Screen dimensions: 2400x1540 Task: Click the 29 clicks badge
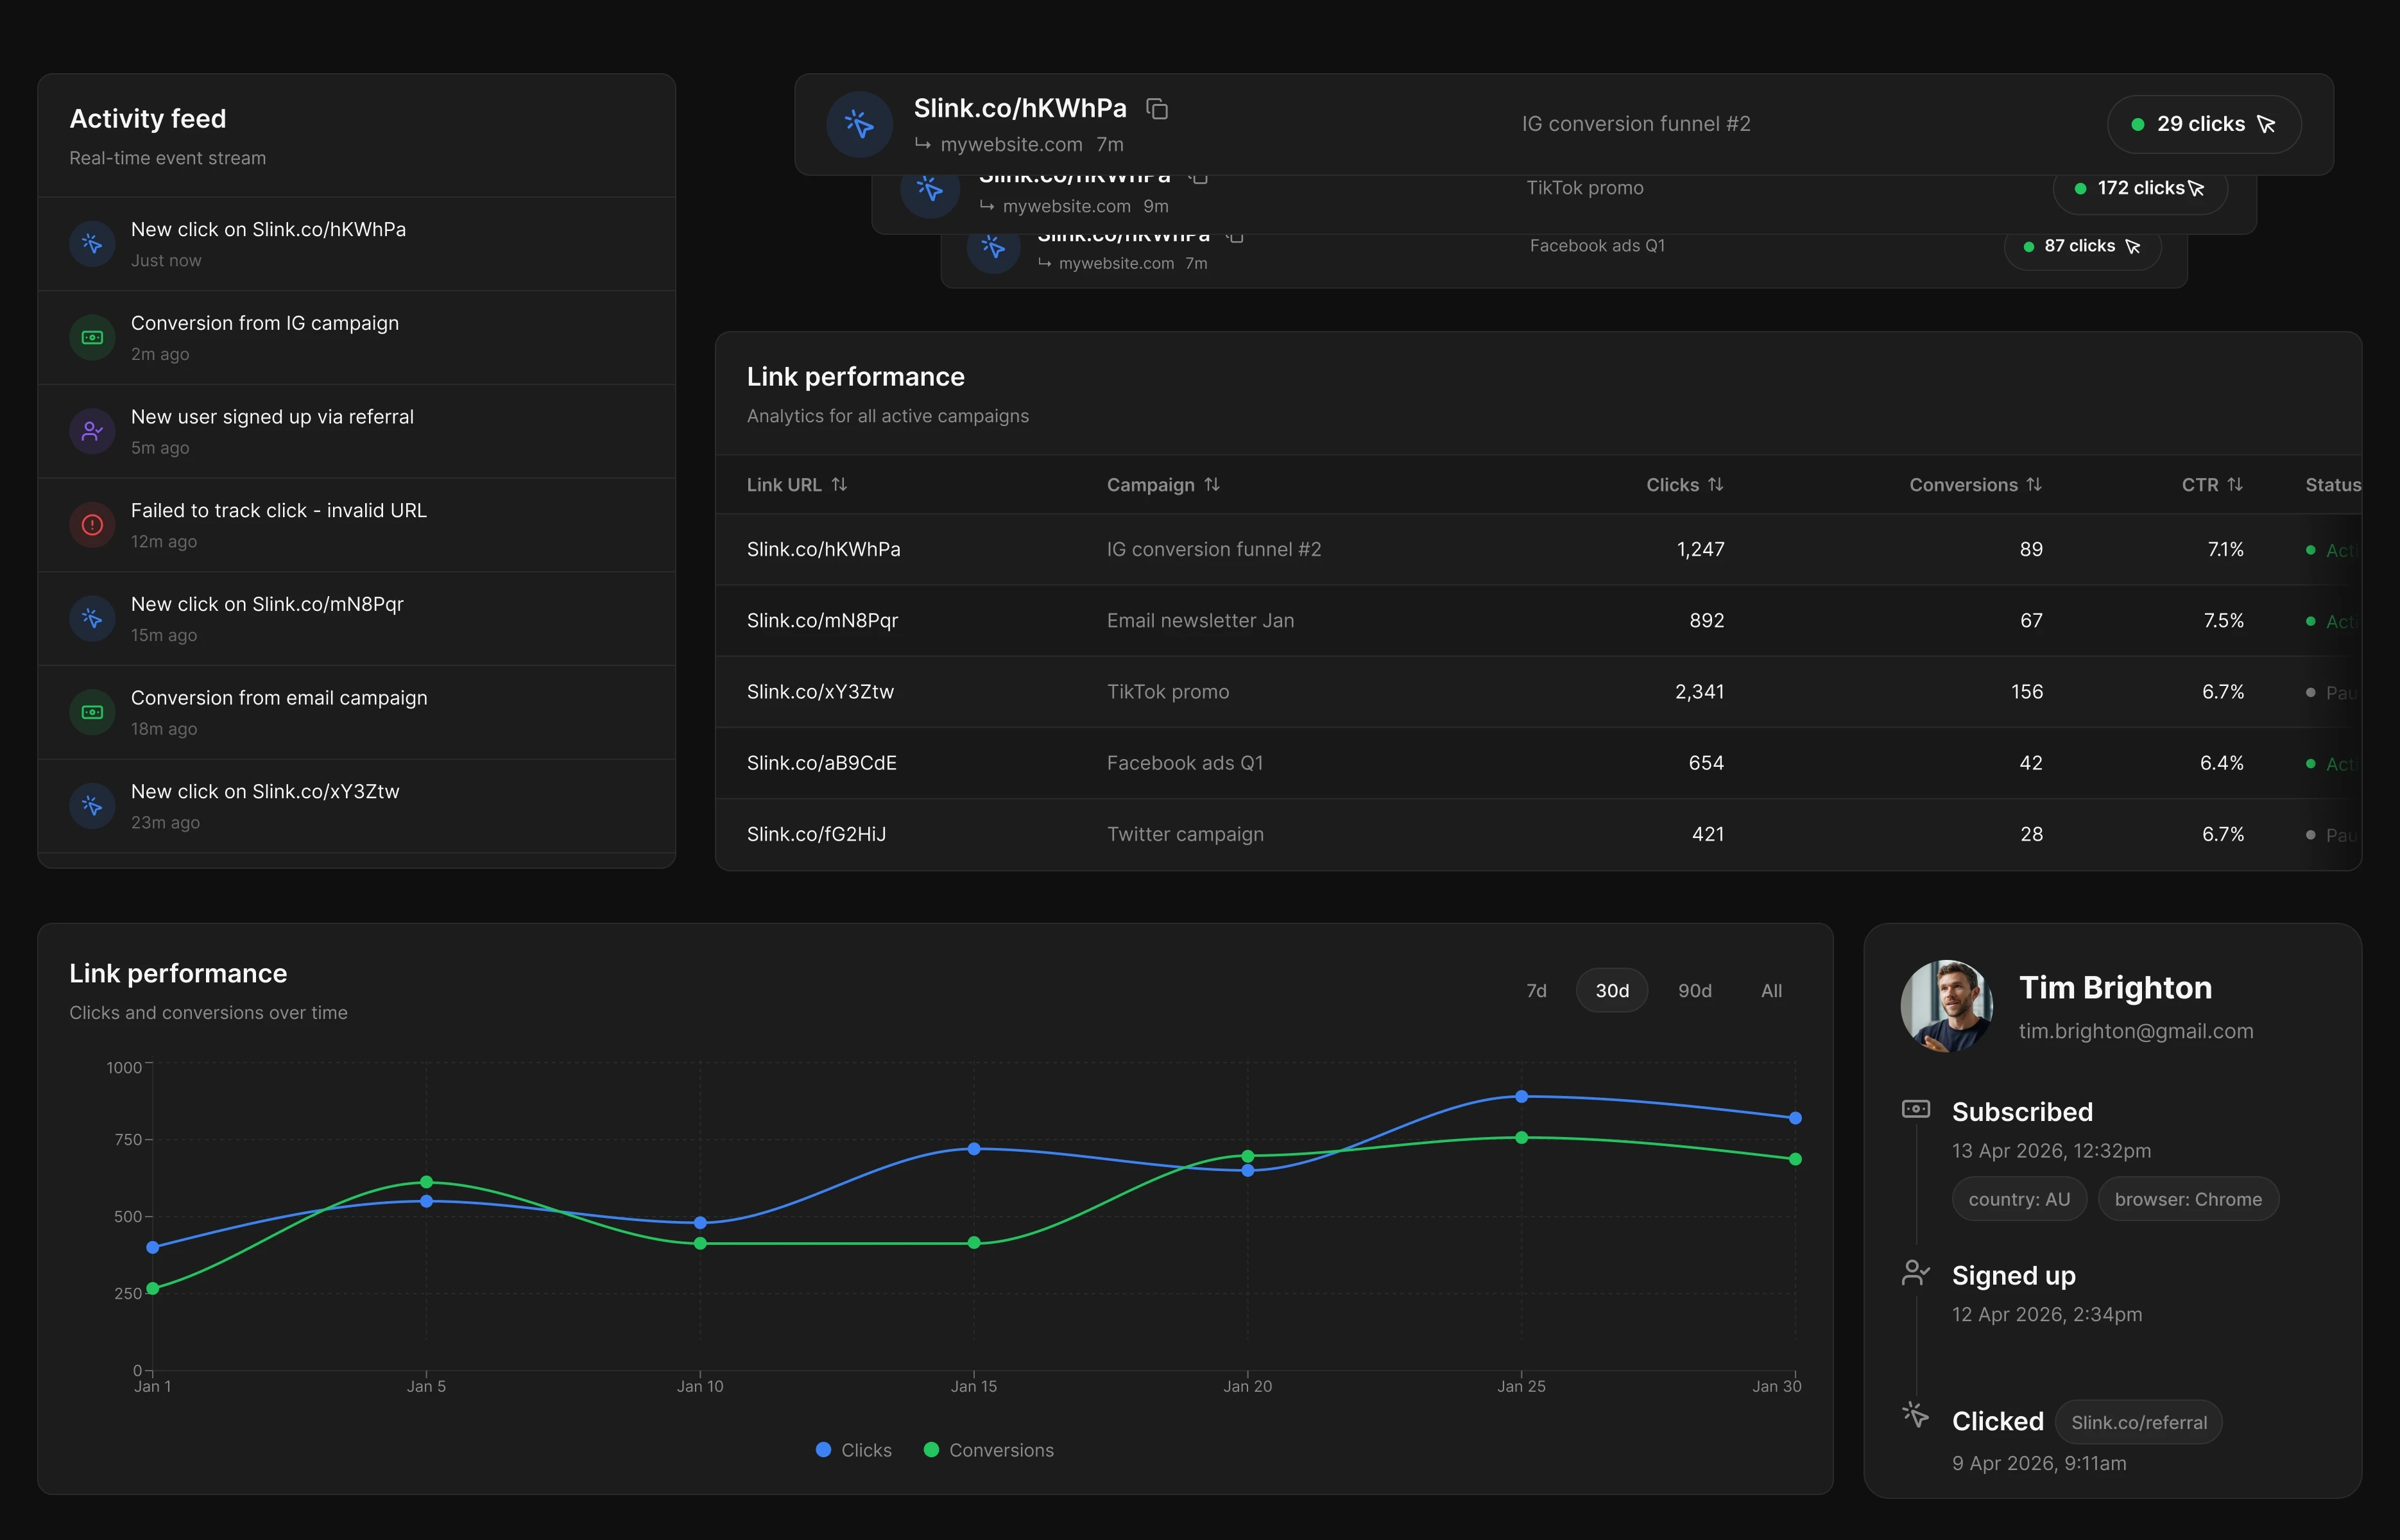click(2204, 124)
